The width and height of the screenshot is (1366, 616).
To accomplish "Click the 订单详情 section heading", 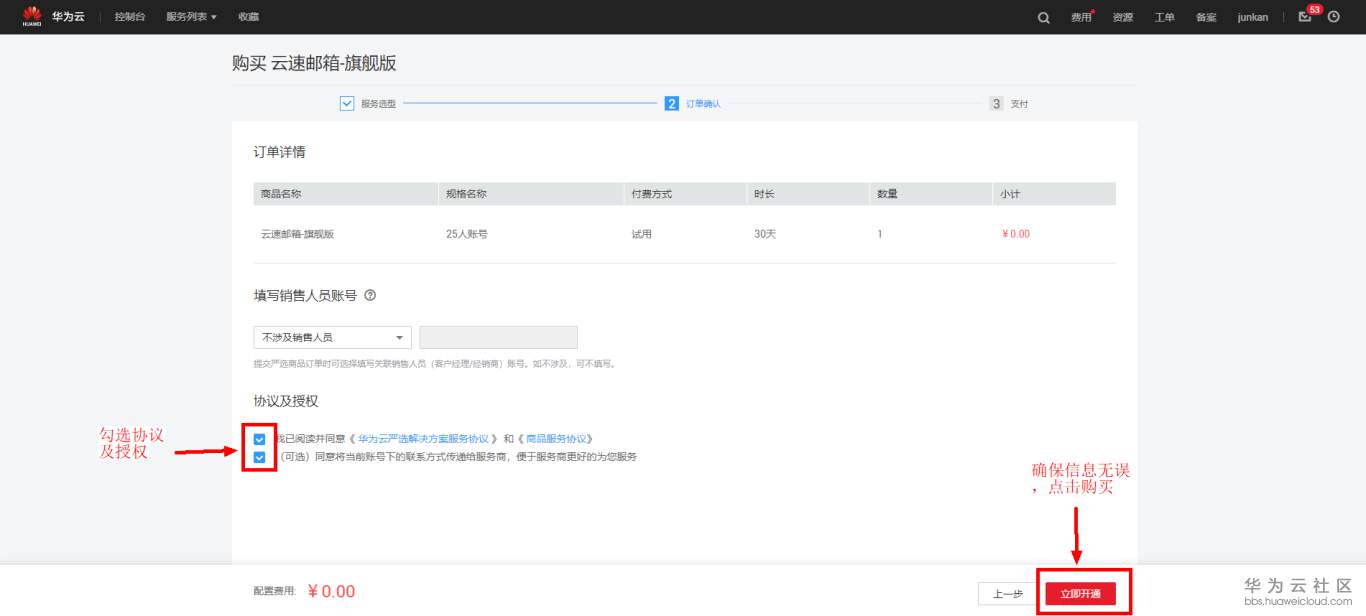I will (x=280, y=152).
